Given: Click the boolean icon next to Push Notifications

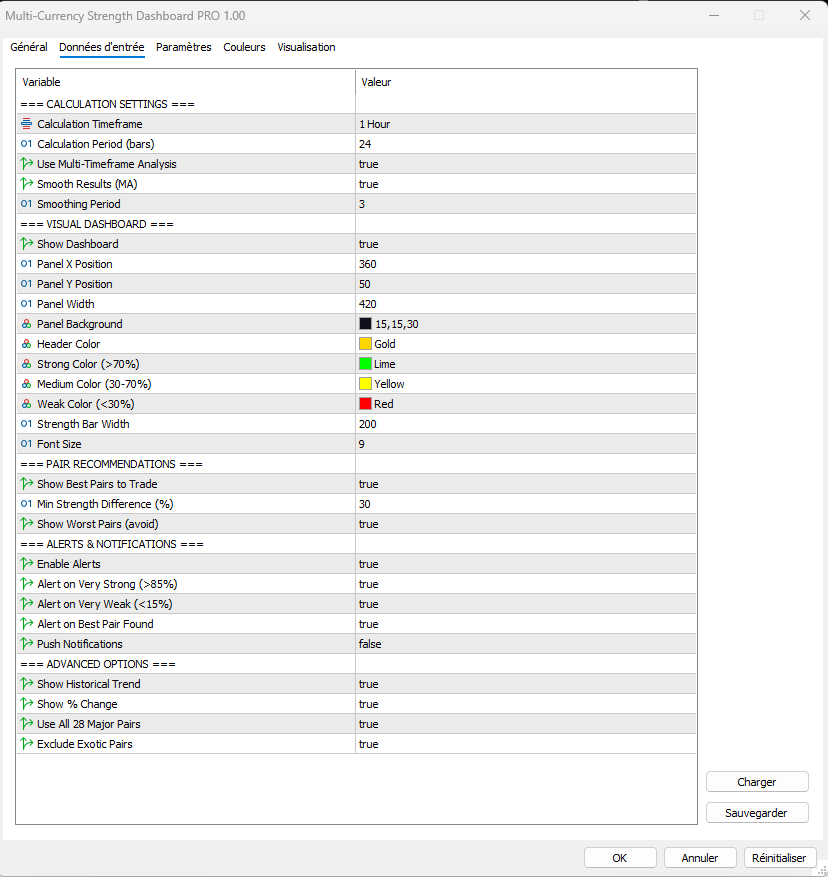Looking at the screenshot, I should tap(25, 643).
